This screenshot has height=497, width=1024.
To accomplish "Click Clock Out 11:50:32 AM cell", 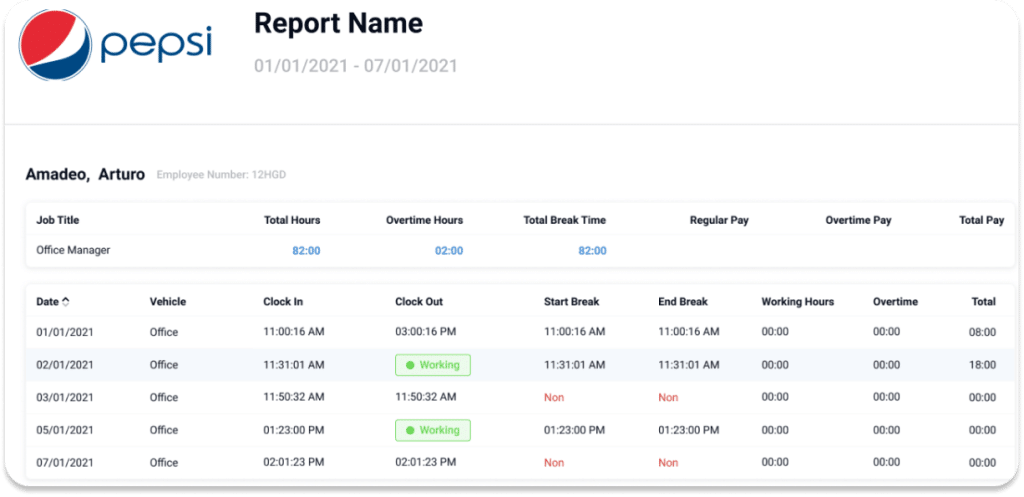I will click(426, 397).
